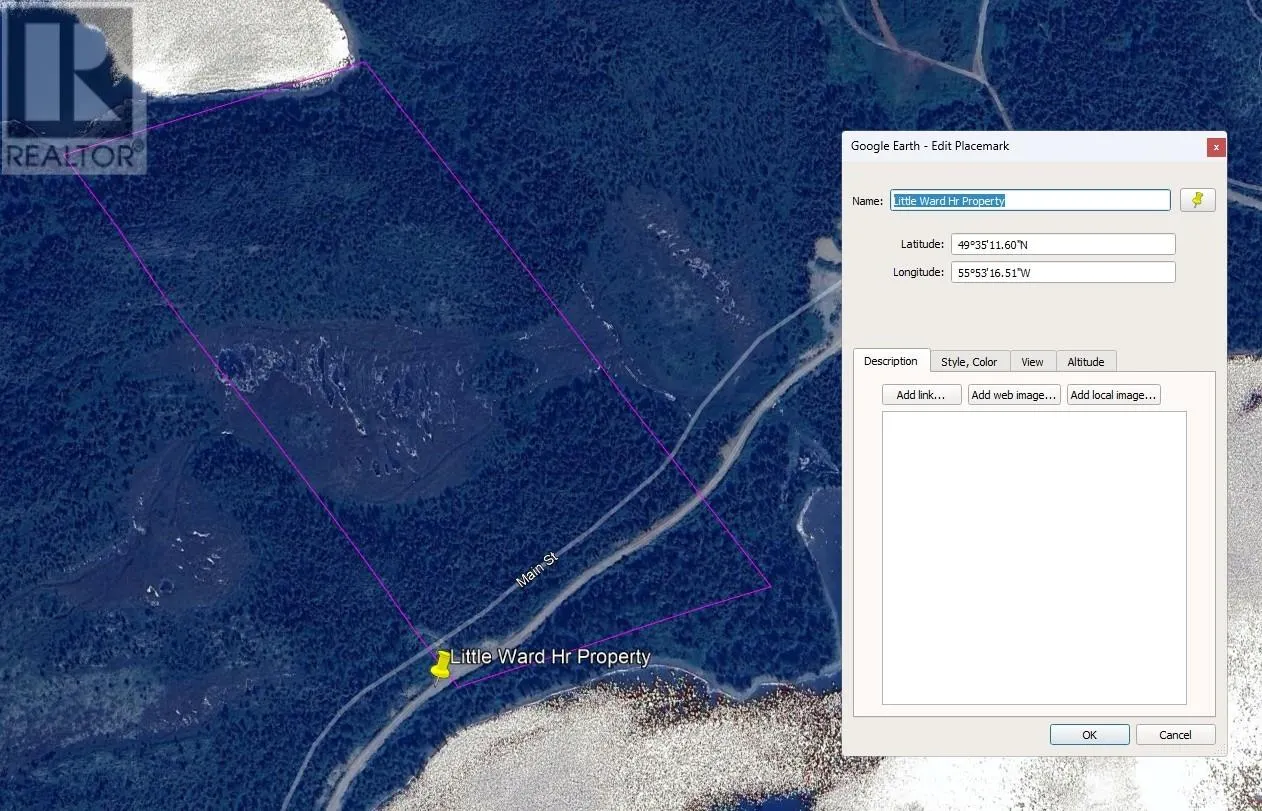
Task: Click inside the empty description text area
Action: (x=1033, y=557)
